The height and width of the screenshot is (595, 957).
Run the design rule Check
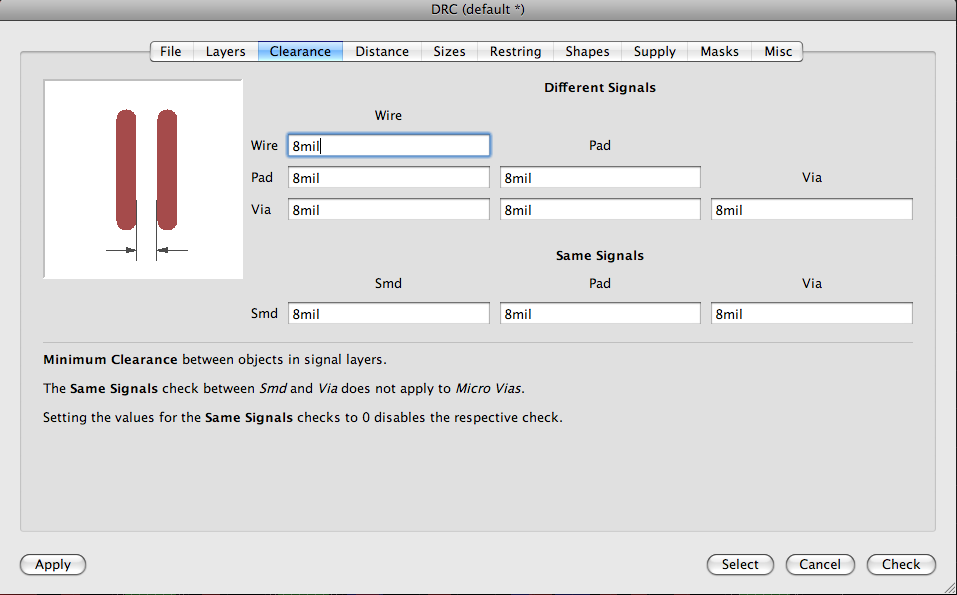[x=900, y=564]
